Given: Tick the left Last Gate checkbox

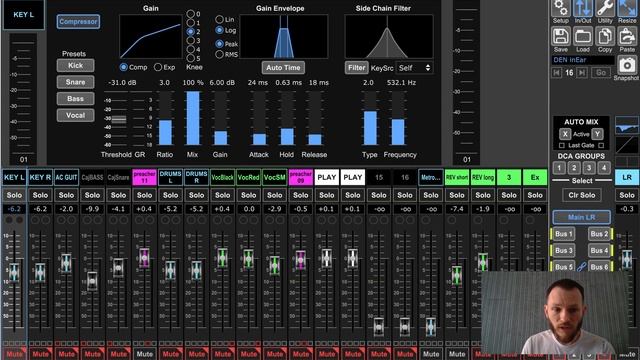Looking at the screenshot, I should (x=562, y=145).
